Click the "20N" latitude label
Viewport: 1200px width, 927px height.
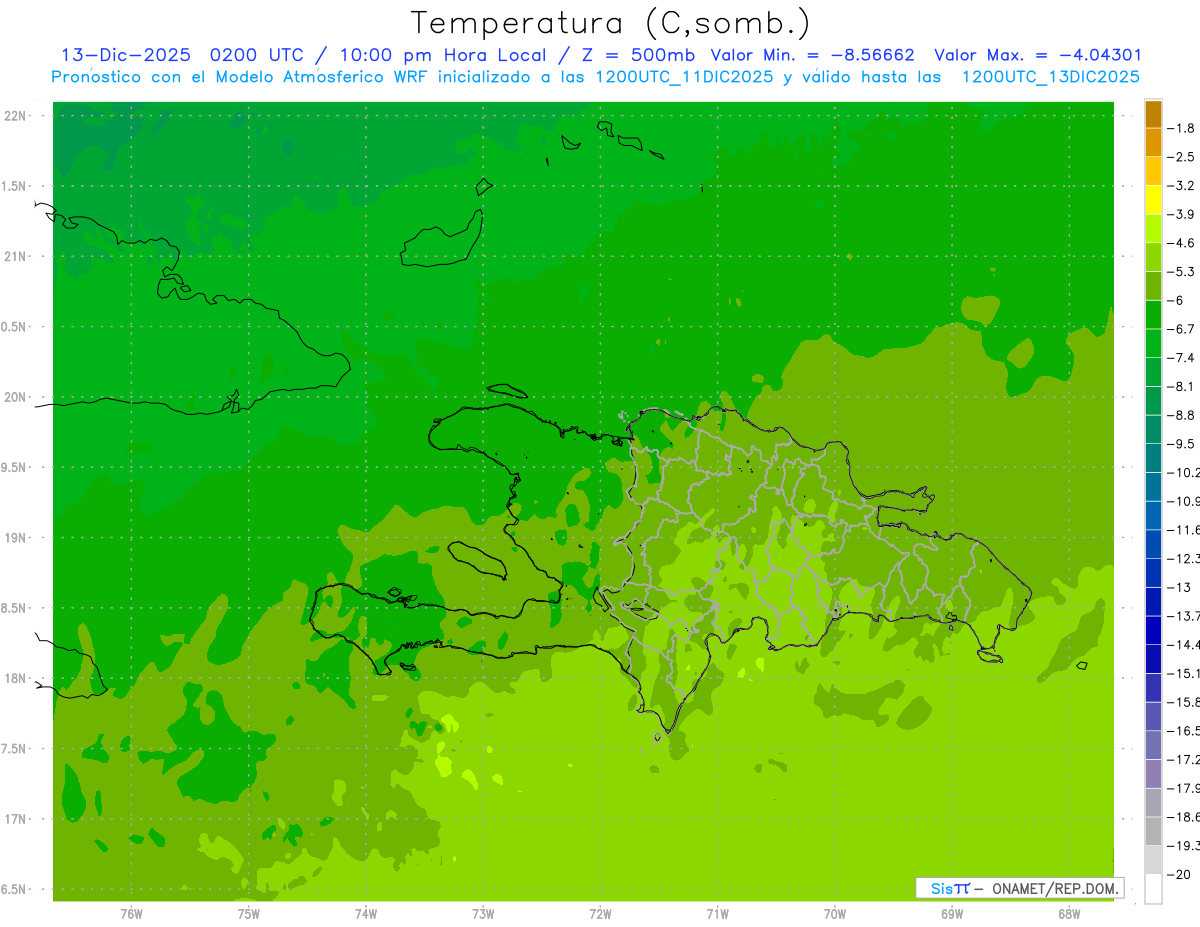click(x=16, y=397)
